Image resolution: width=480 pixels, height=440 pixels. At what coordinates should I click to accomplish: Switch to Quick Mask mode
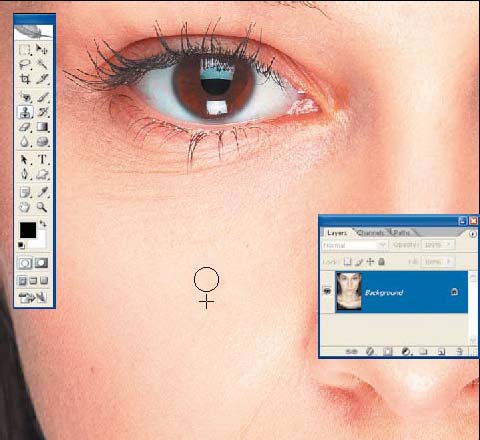[41, 263]
